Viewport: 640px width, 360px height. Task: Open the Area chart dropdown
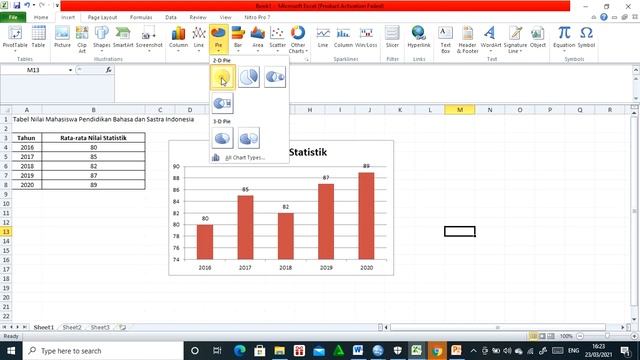click(258, 39)
